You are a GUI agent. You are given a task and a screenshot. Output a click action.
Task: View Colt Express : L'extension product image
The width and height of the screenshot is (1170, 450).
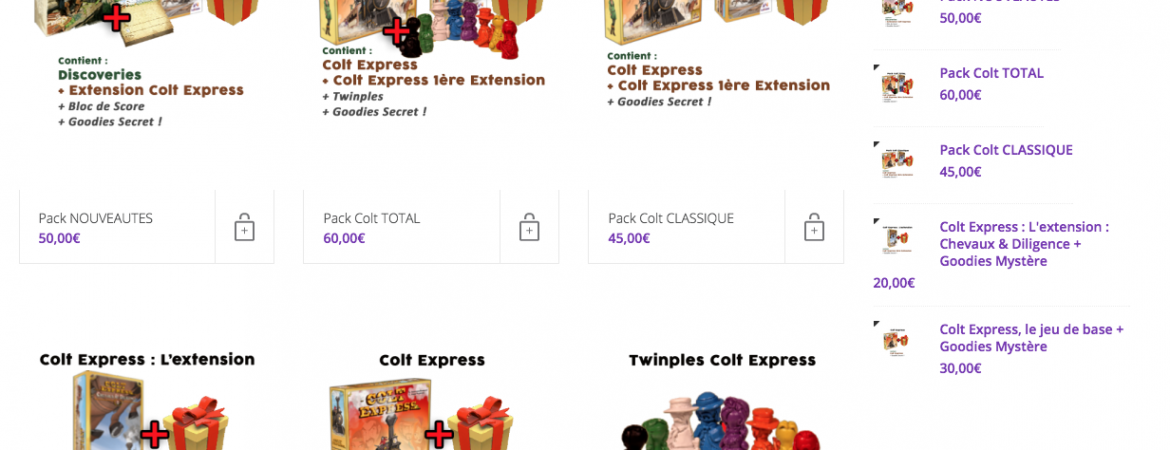(x=147, y=401)
